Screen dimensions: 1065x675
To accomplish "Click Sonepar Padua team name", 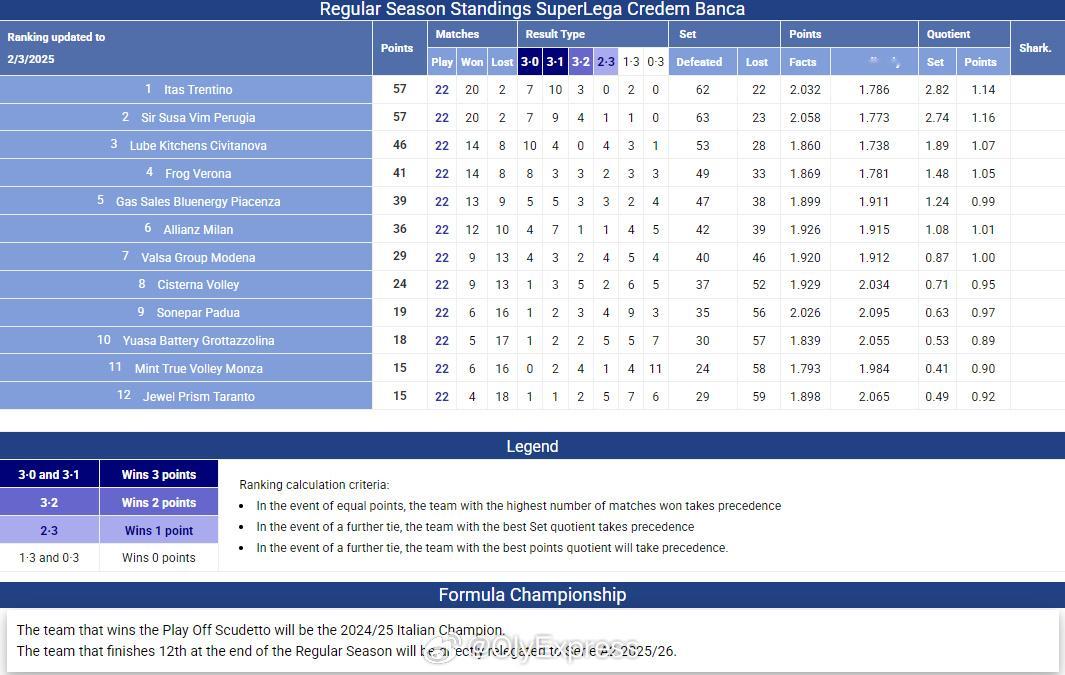I will tap(198, 312).
